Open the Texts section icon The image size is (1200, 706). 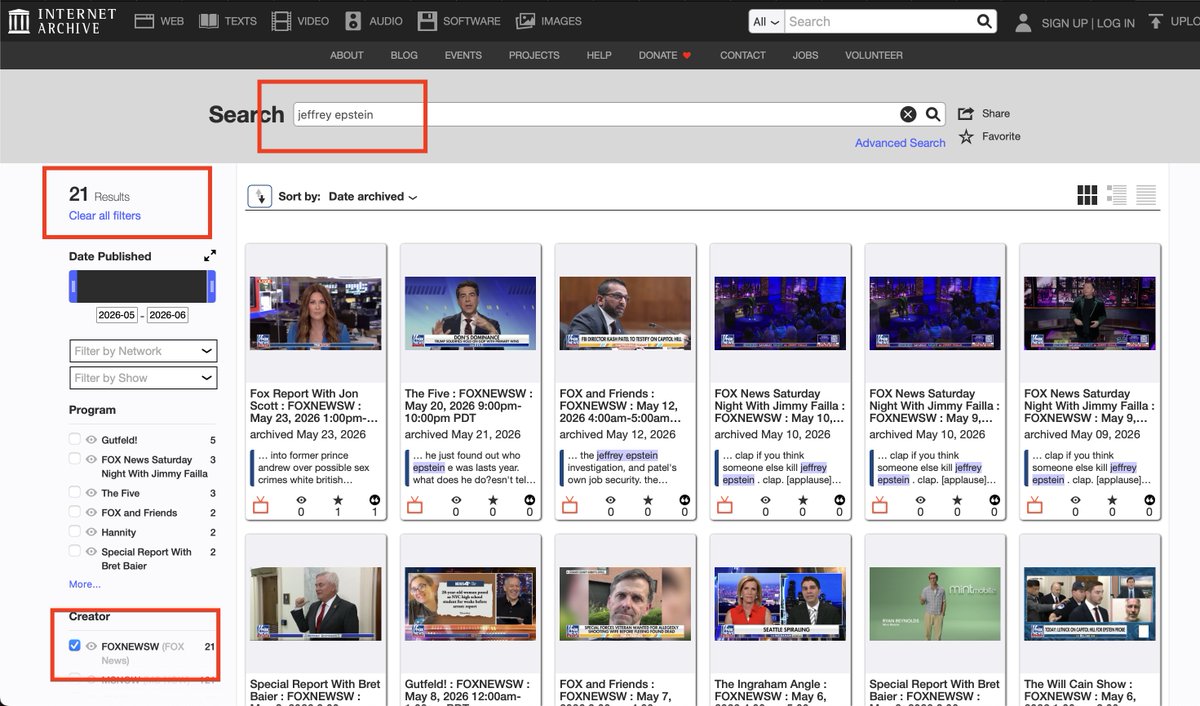[x=208, y=21]
